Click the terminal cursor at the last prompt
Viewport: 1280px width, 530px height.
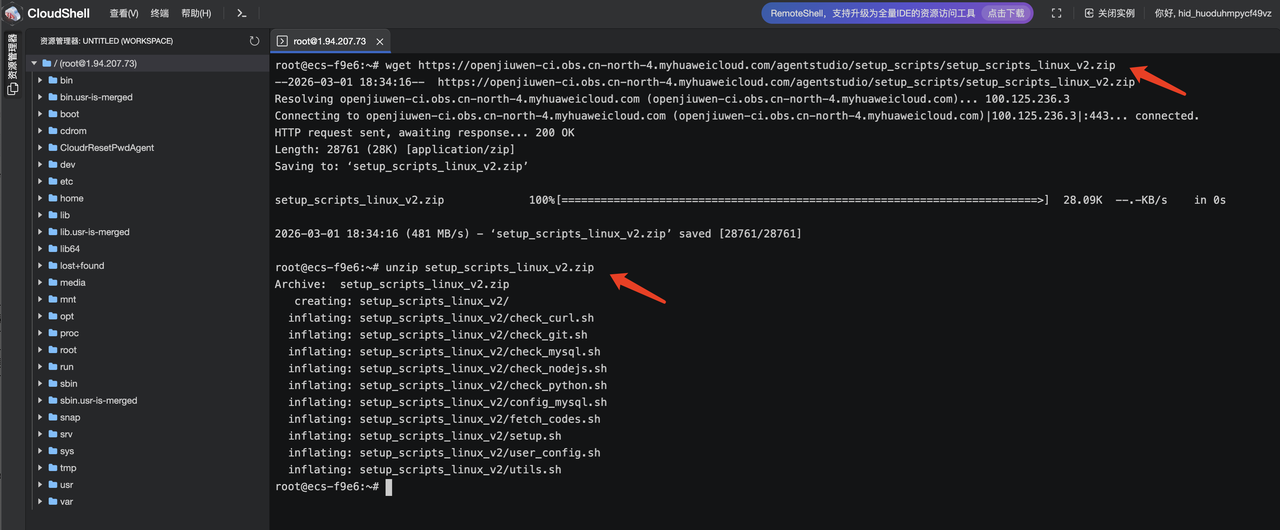click(x=389, y=486)
